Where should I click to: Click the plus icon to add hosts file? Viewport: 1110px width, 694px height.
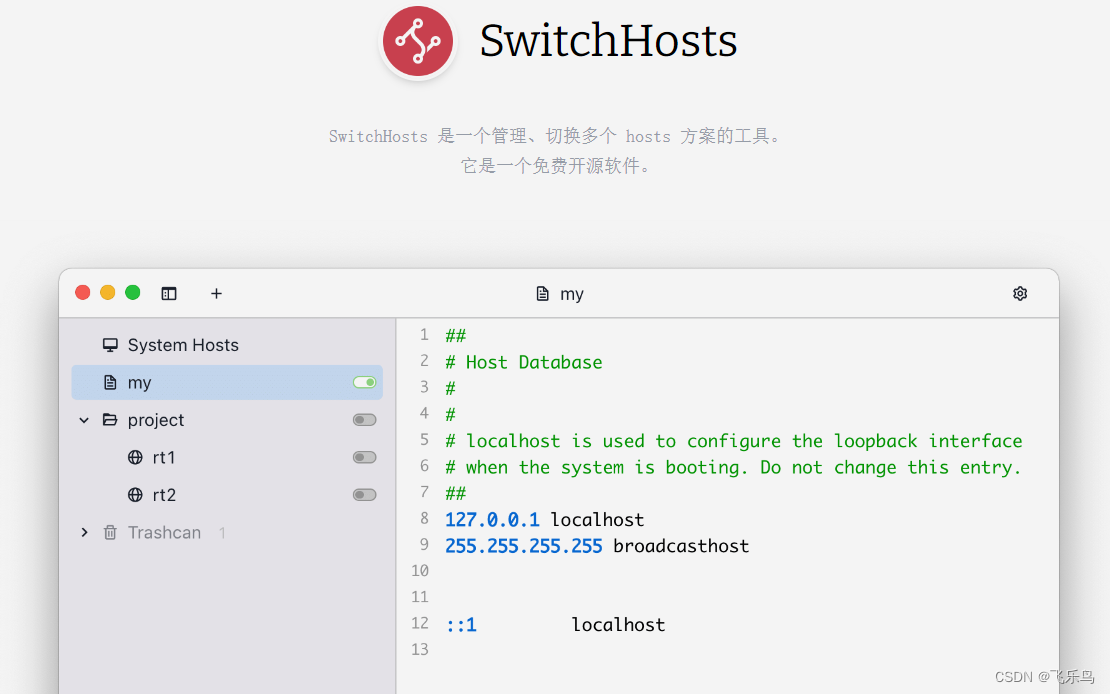[x=216, y=293]
